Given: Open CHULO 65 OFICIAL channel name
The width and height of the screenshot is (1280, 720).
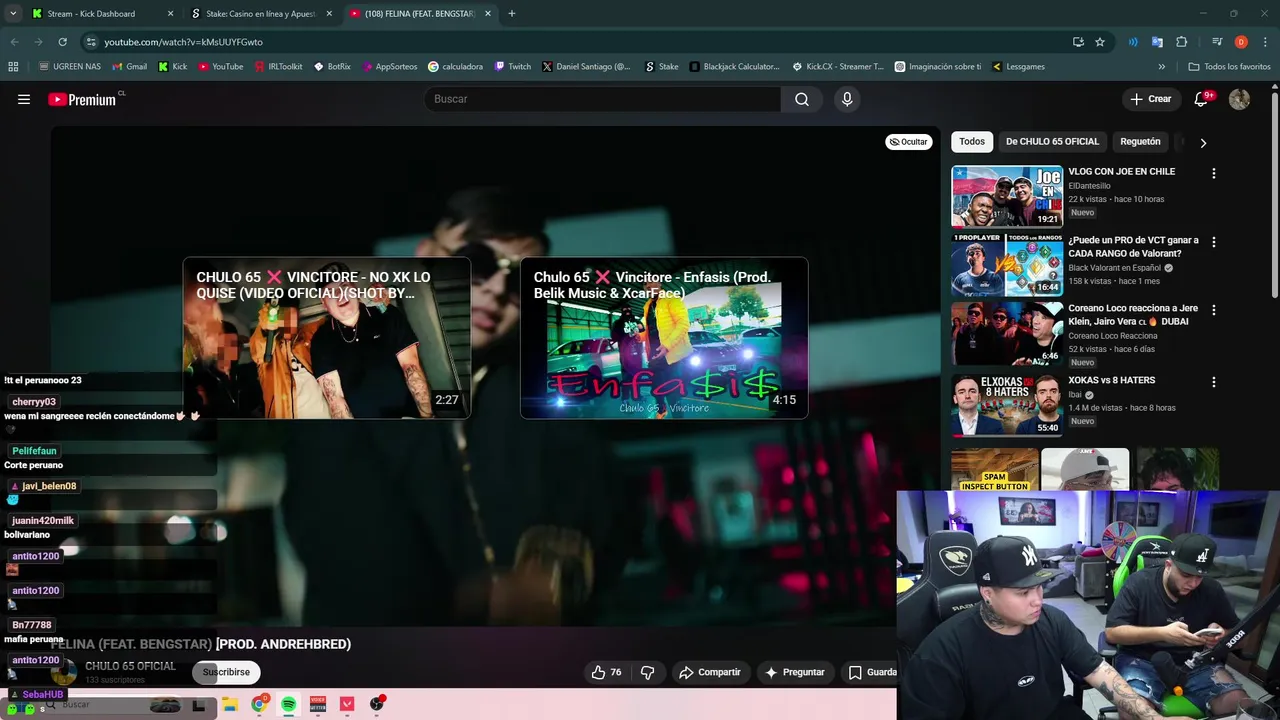Looking at the screenshot, I should [x=130, y=666].
